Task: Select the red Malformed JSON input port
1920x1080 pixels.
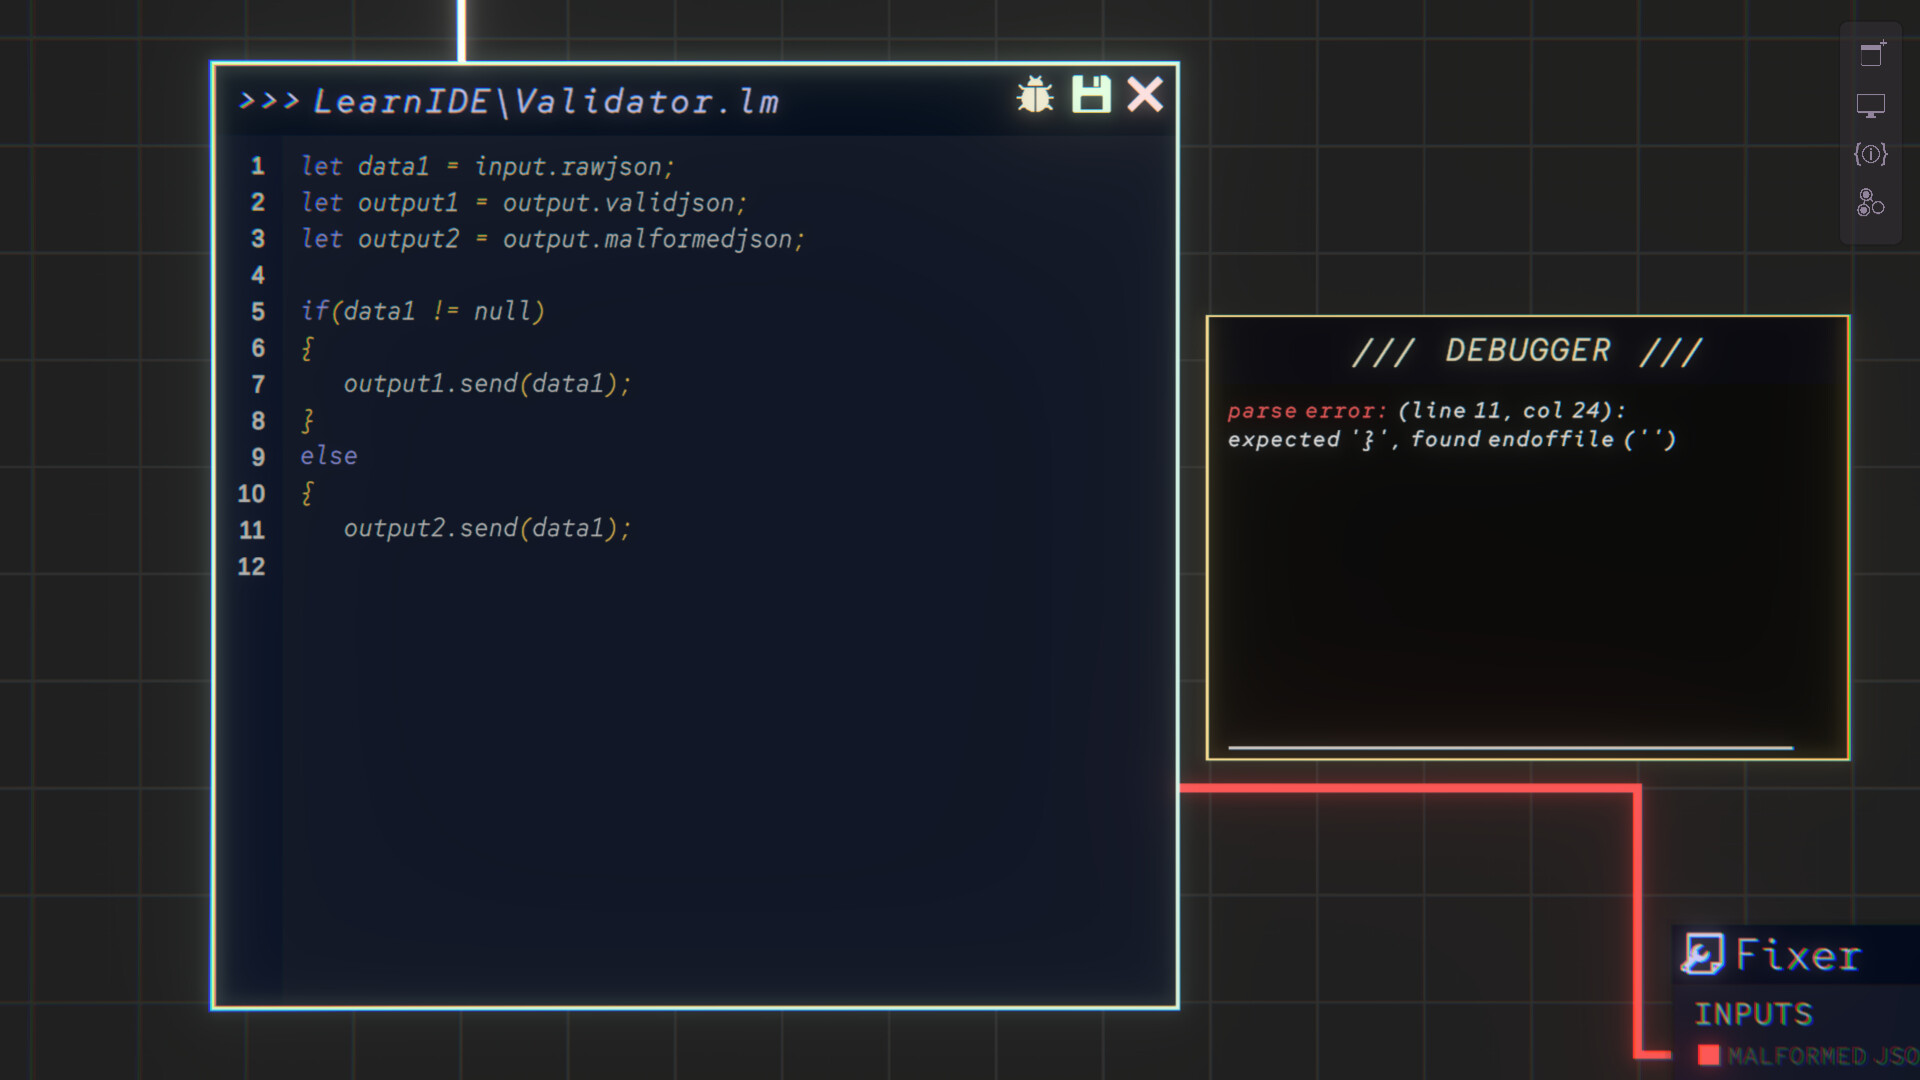Action: click(x=1709, y=1055)
